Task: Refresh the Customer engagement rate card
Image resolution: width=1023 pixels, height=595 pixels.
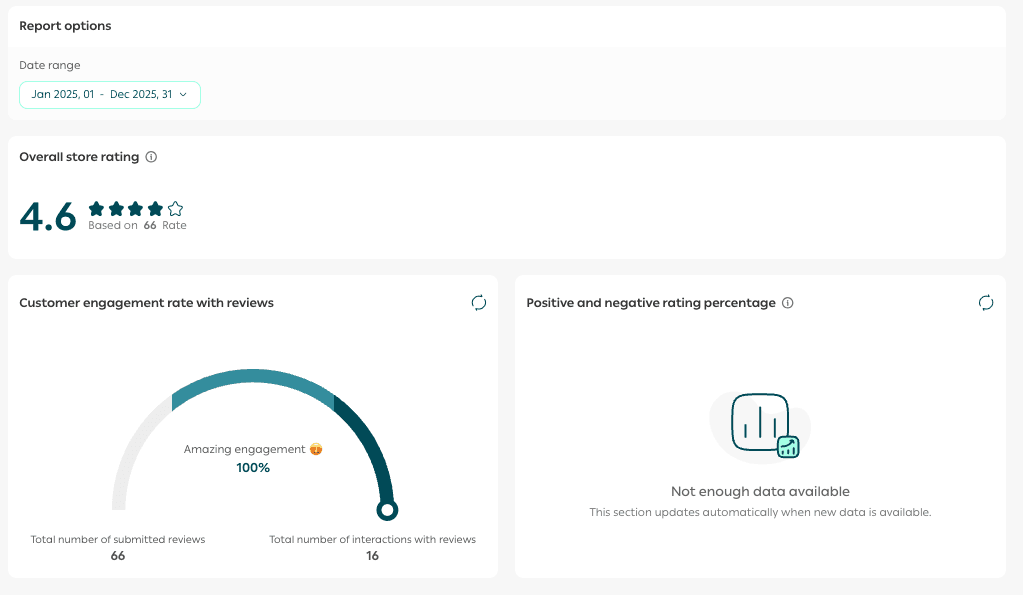Action: pos(479,303)
